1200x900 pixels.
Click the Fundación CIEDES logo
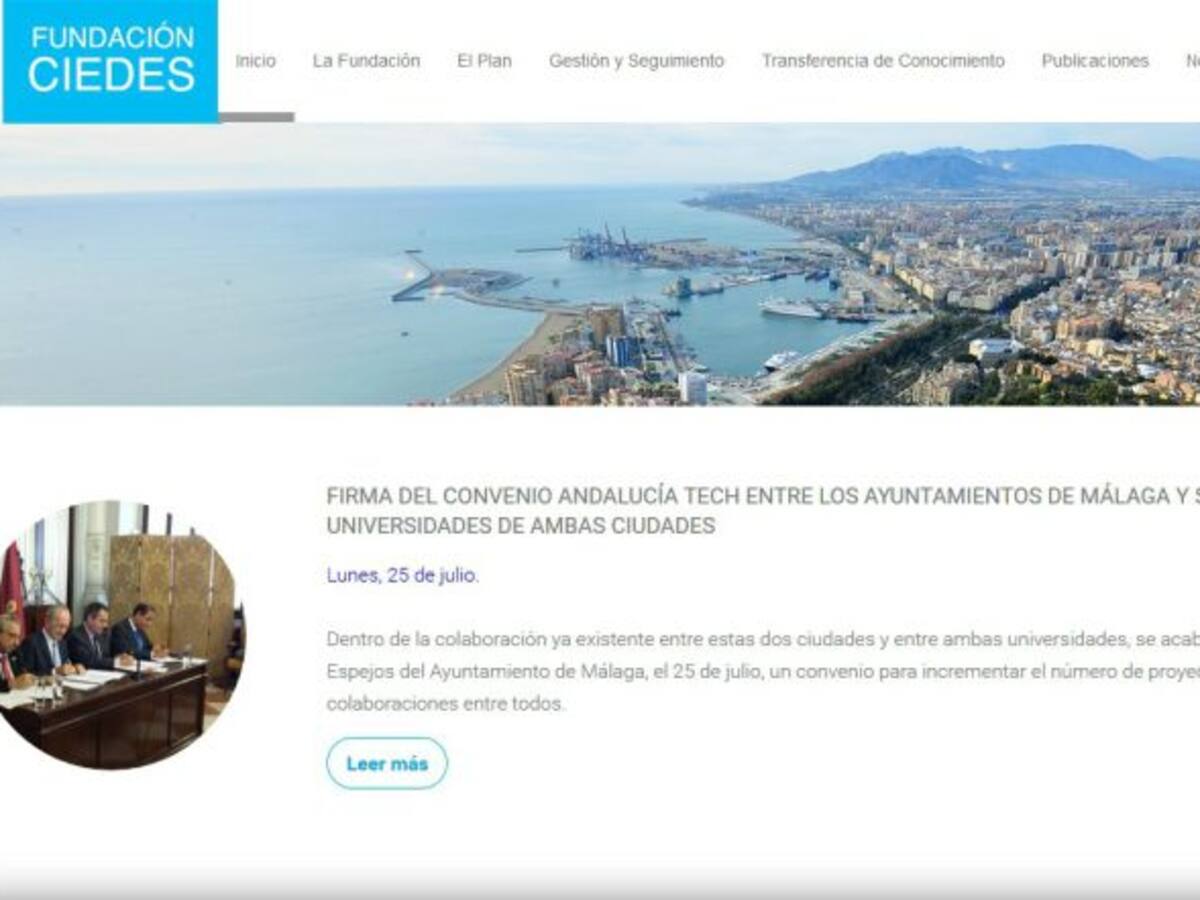[x=110, y=61]
